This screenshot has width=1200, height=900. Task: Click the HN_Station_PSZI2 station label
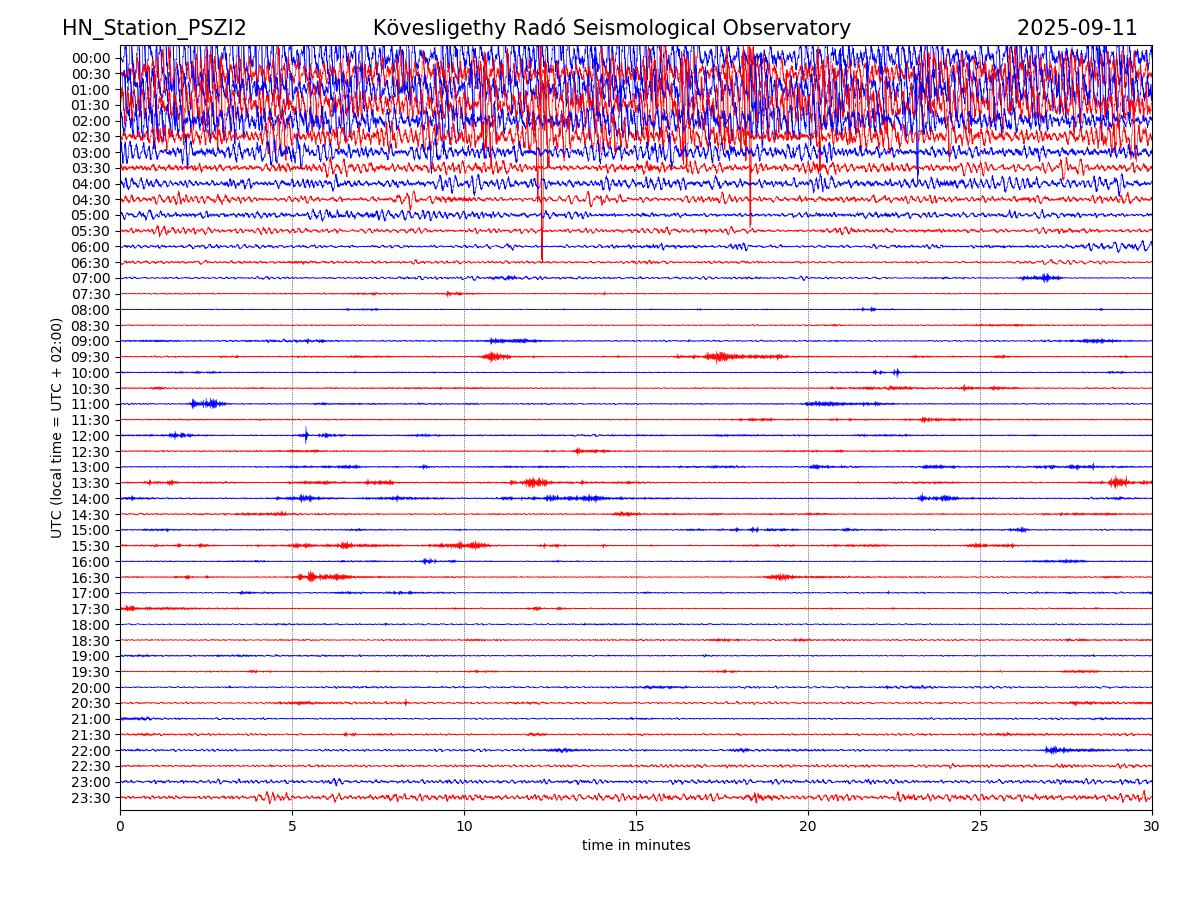pyautogui.click(x=154, y=28)
